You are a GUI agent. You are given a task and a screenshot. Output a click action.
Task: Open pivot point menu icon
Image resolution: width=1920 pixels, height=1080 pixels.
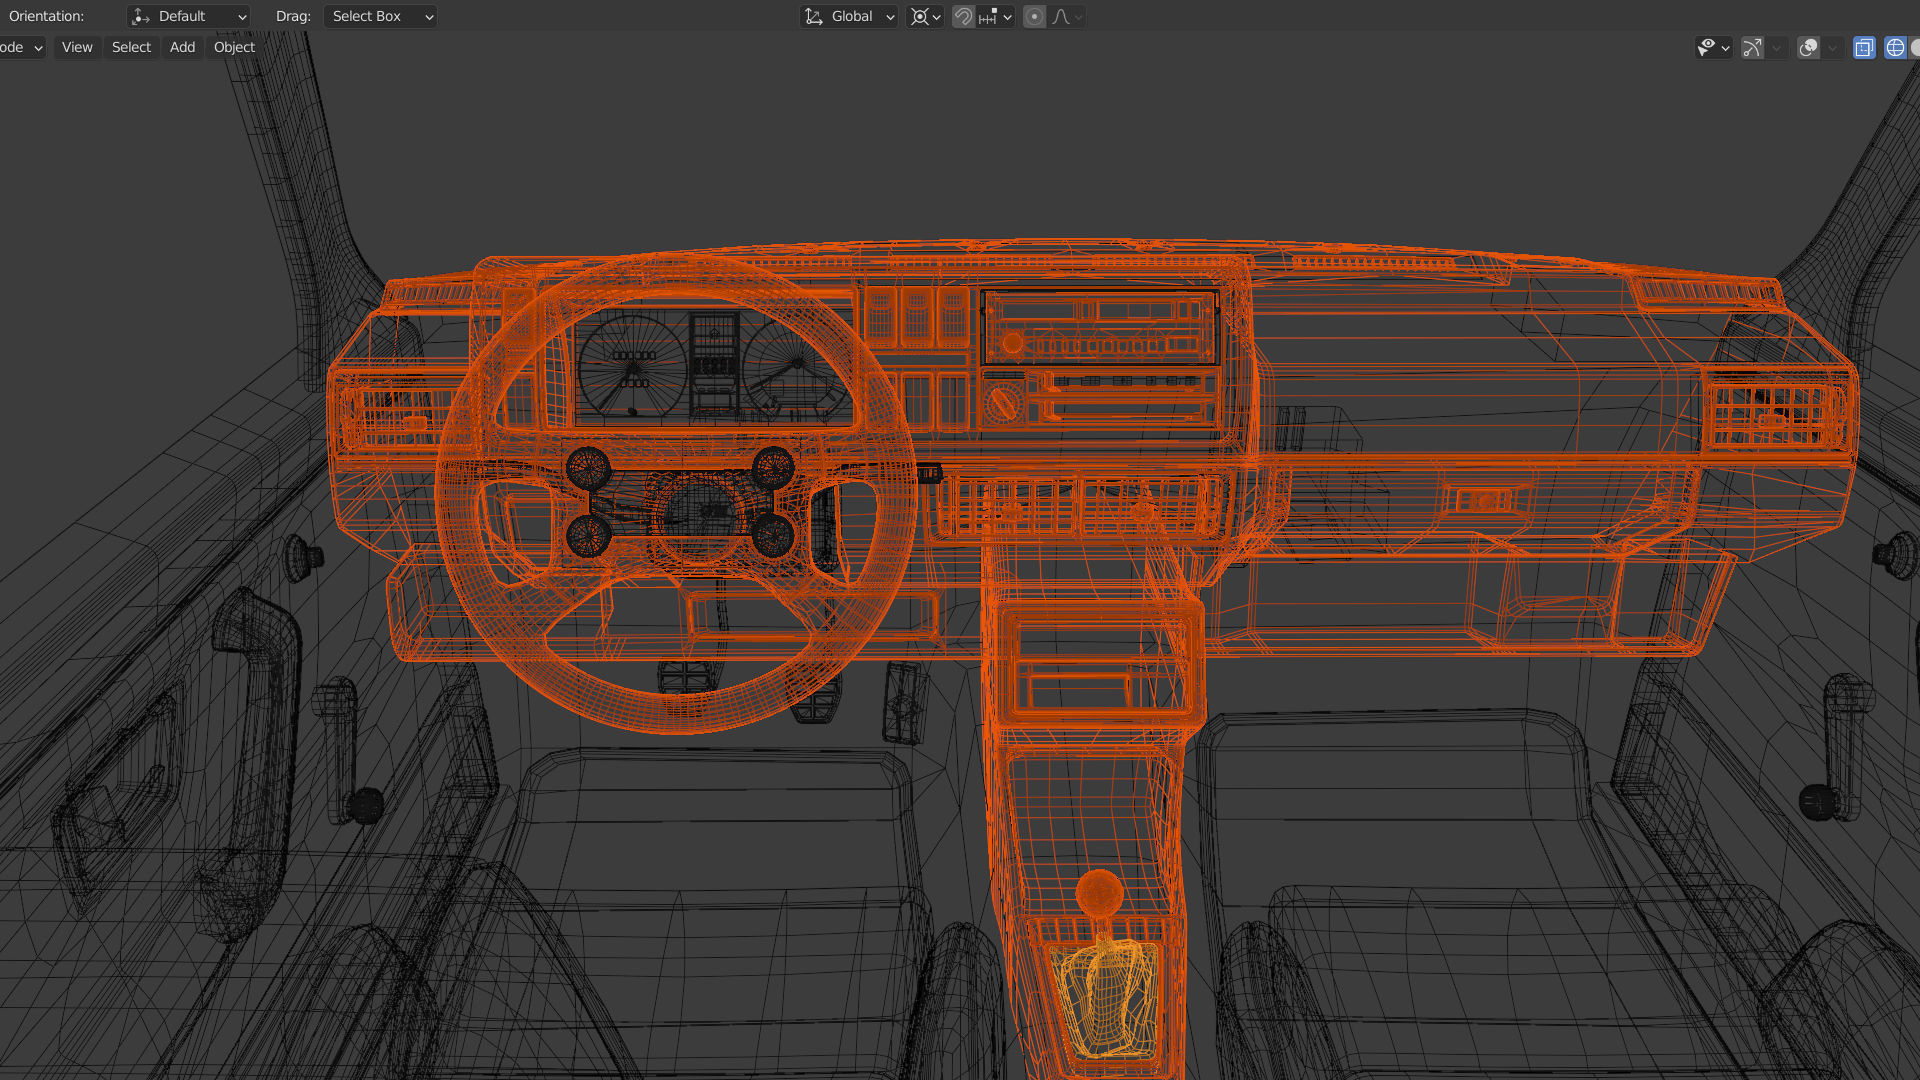pos(925,16)
